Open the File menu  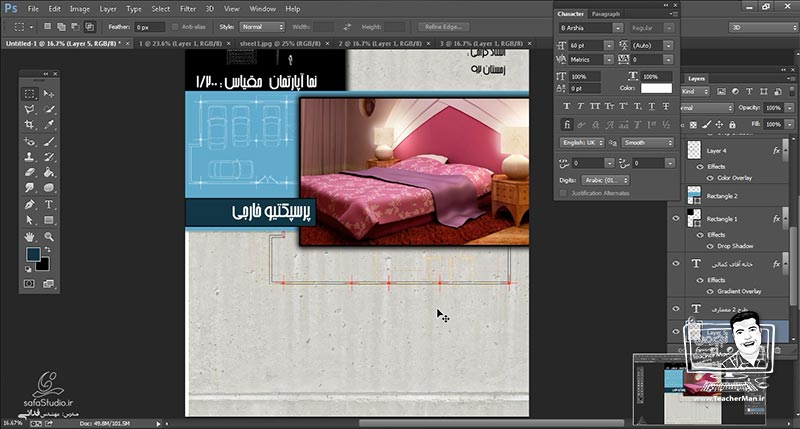tap(33, 9)
